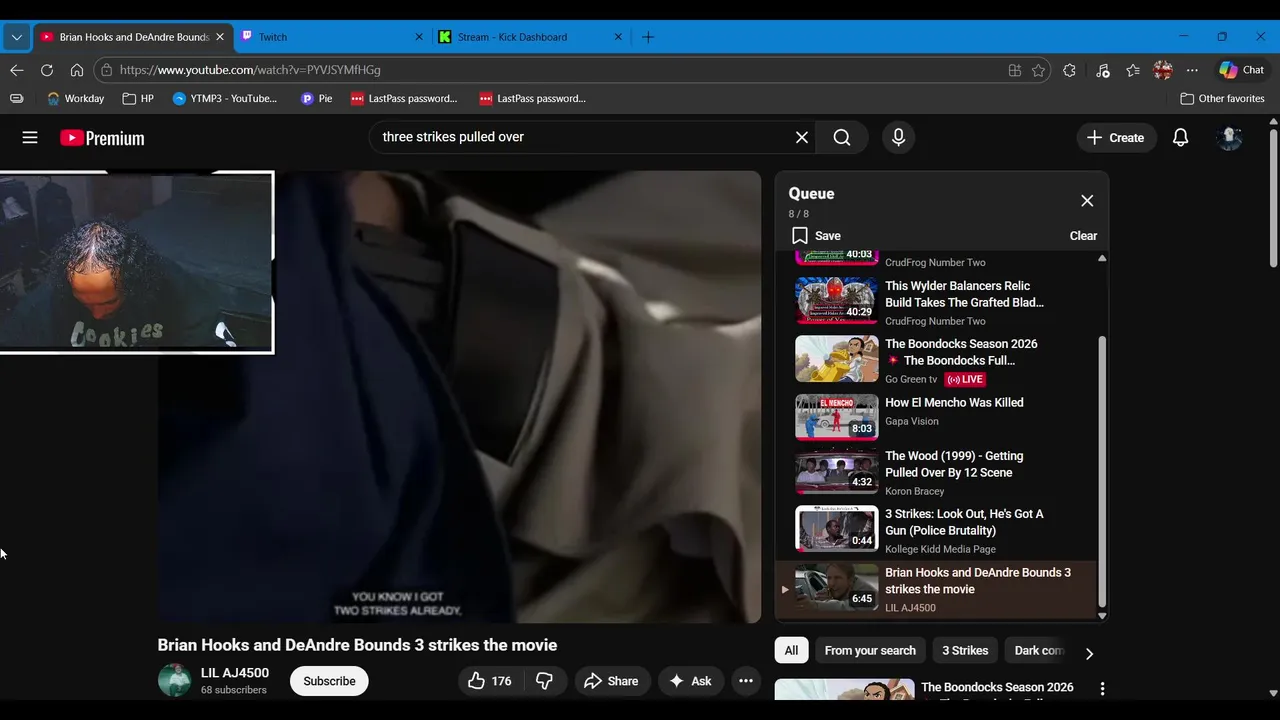The height and width of the screenshot is (720, 1280).
Task: Show more filter chips with right arrow
Action: (x=1089, y=653)
